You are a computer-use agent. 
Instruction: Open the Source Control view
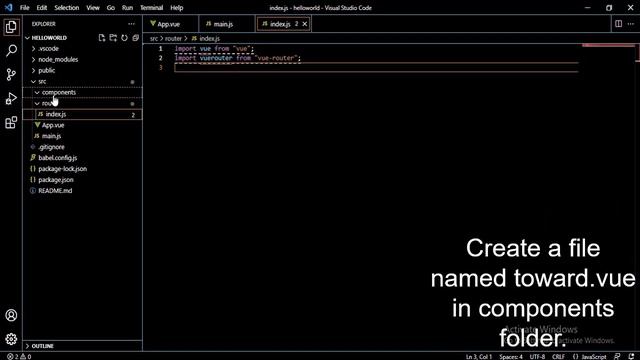click(11, 74)
